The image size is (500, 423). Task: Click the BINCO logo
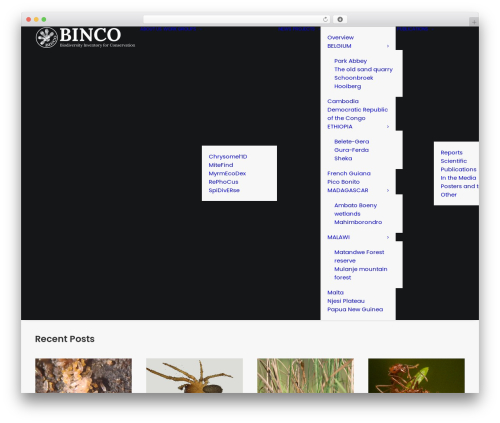(85, 37)
